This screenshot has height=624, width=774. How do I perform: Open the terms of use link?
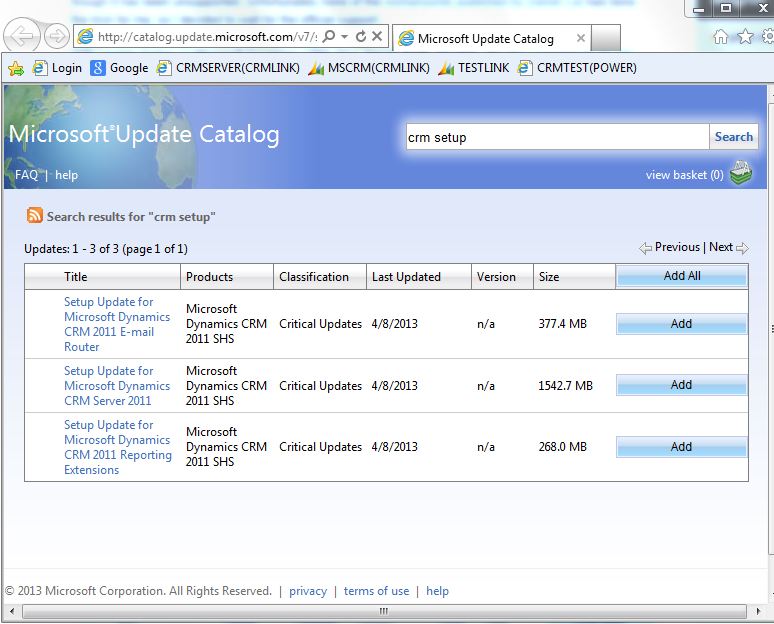[x=376, y=591]
